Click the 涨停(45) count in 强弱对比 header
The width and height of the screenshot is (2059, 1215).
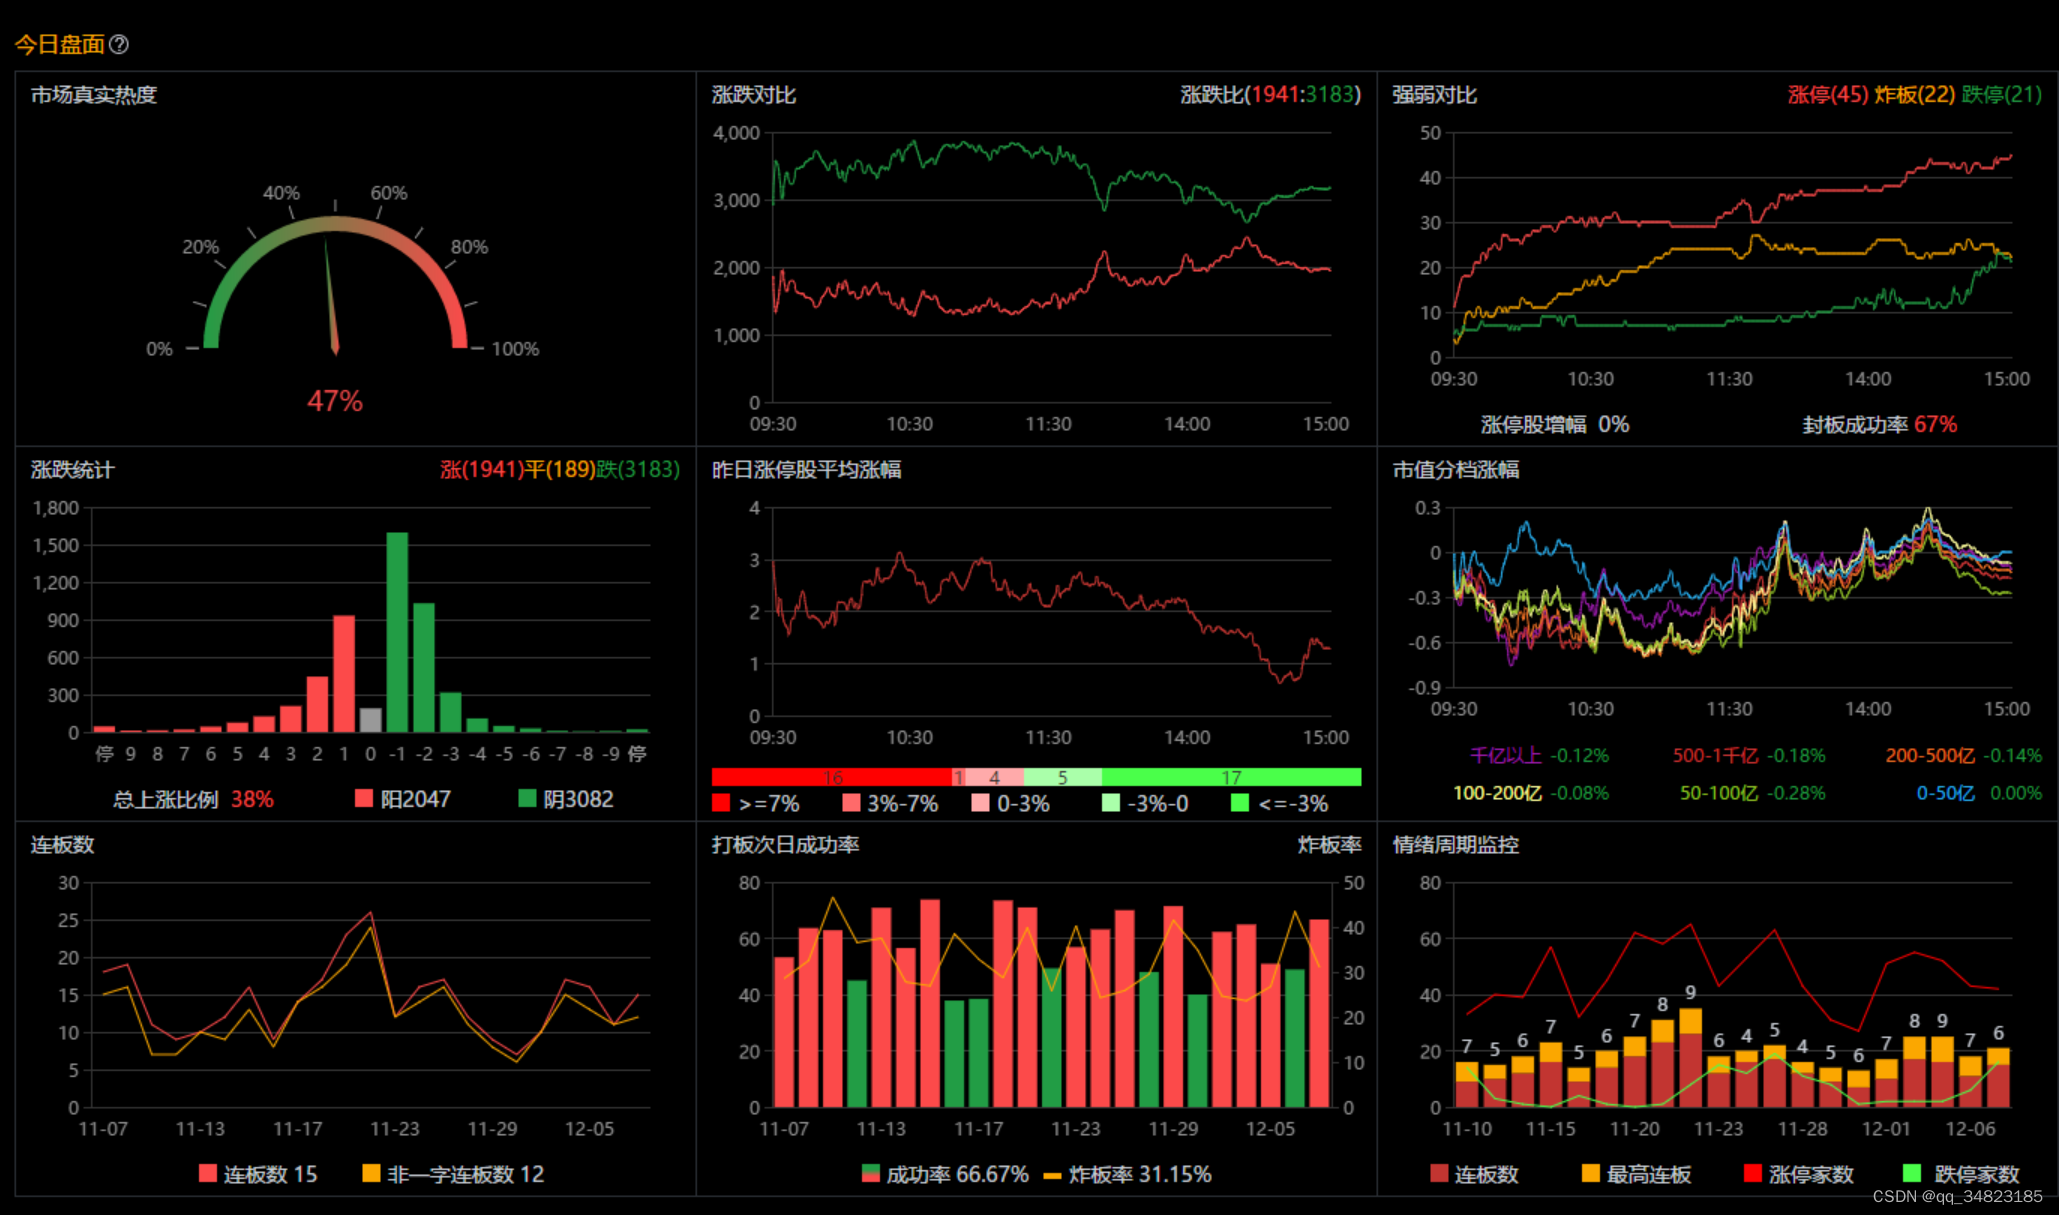(1827, 95)
